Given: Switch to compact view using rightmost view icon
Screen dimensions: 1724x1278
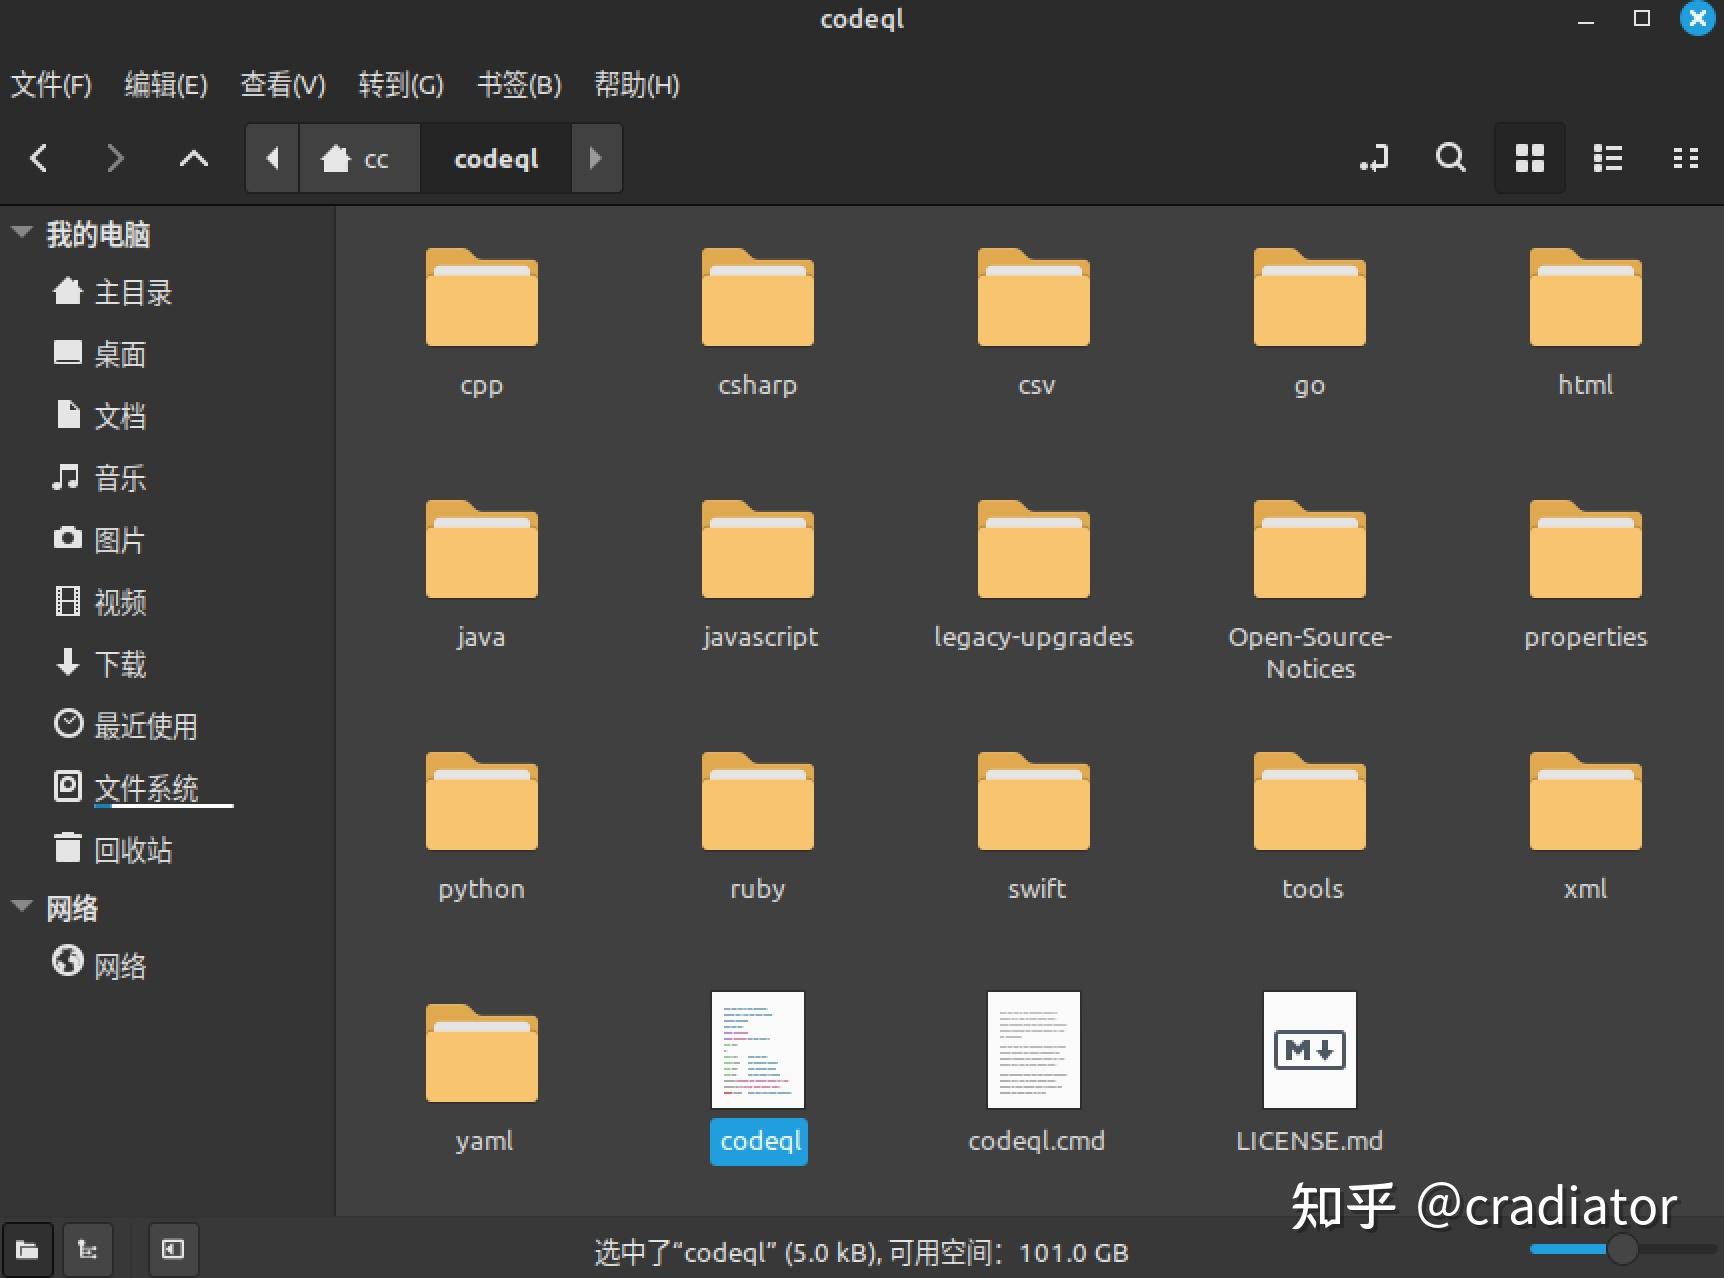Looking at the screenshot, I should [x=1686, y=157].
